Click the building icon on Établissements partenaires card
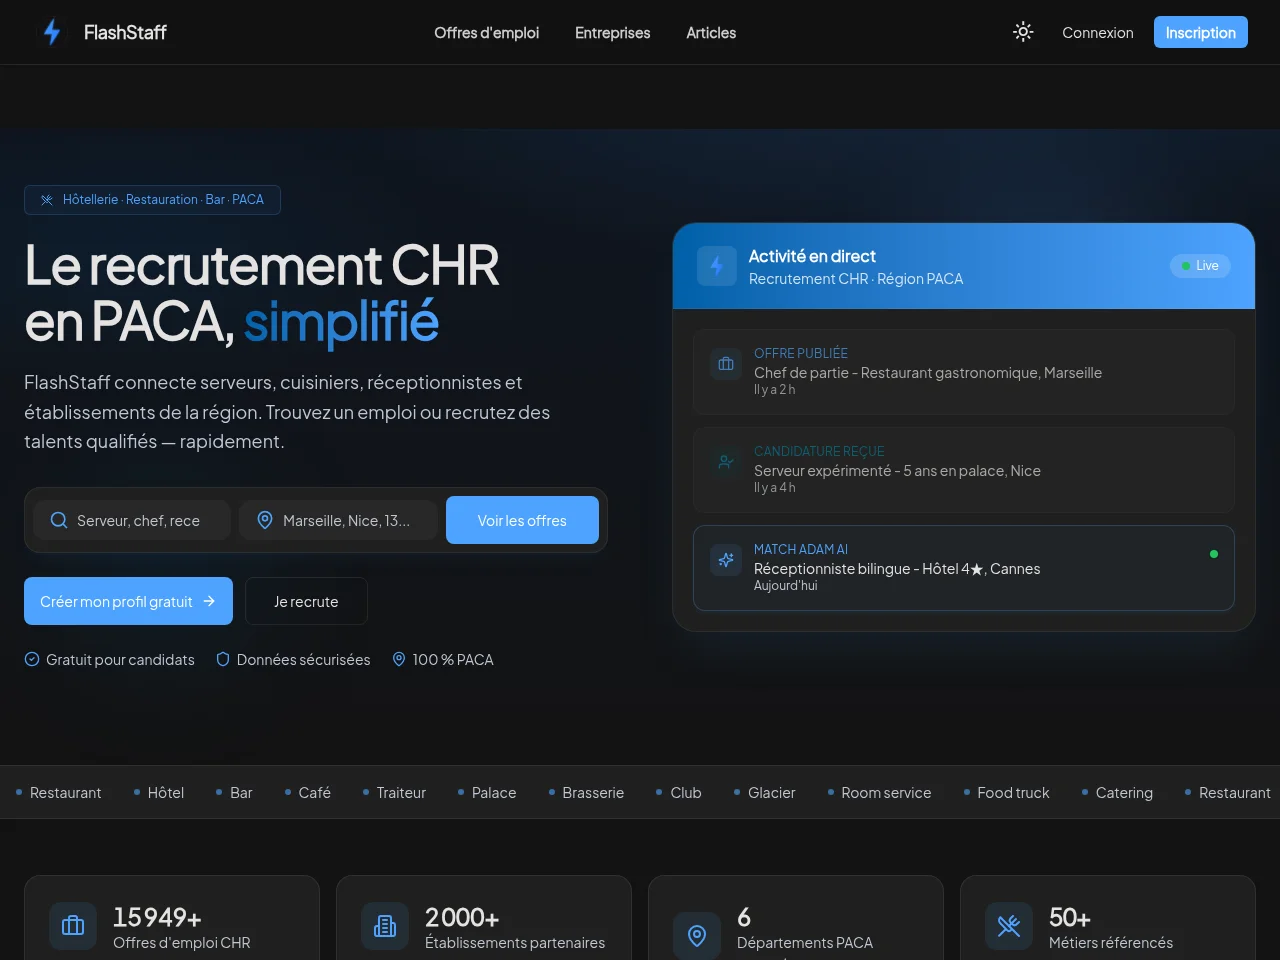The image size is (1280, 960). [x=385, y=926]
